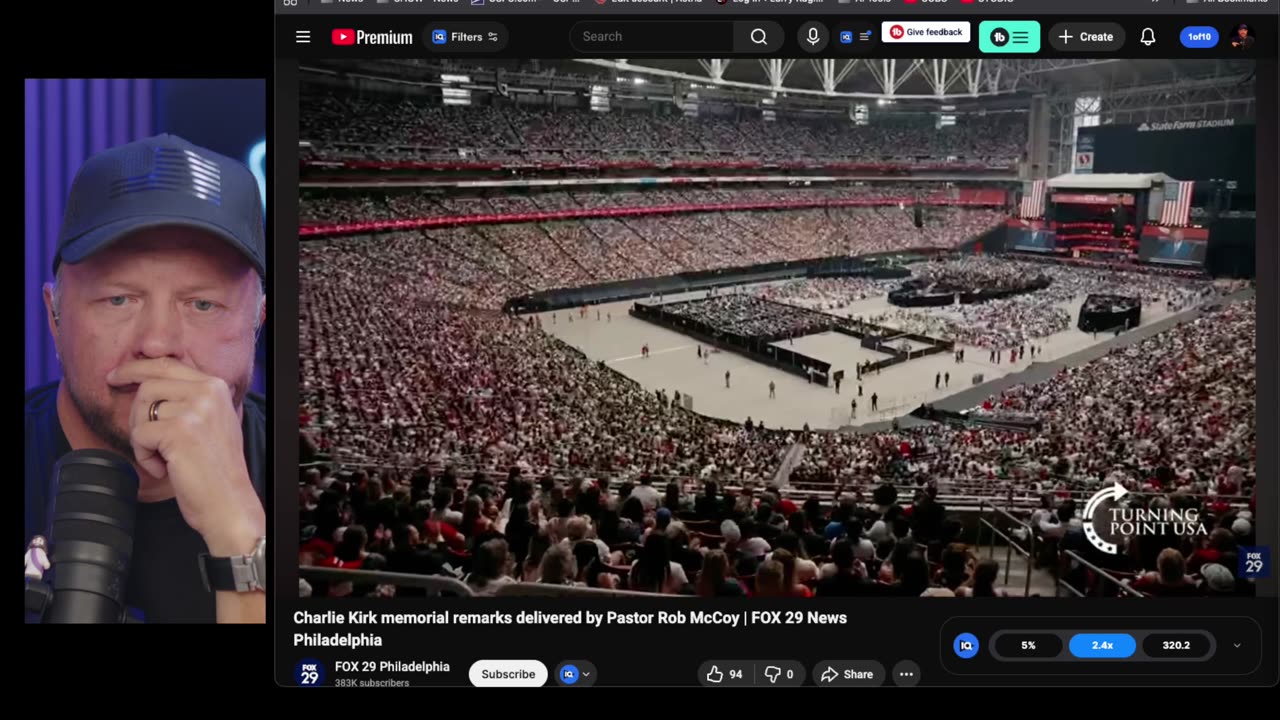Expand vidIQ dropdown next to Subscribe
This screenshot has width=1280, height=720.
point(576,674)
